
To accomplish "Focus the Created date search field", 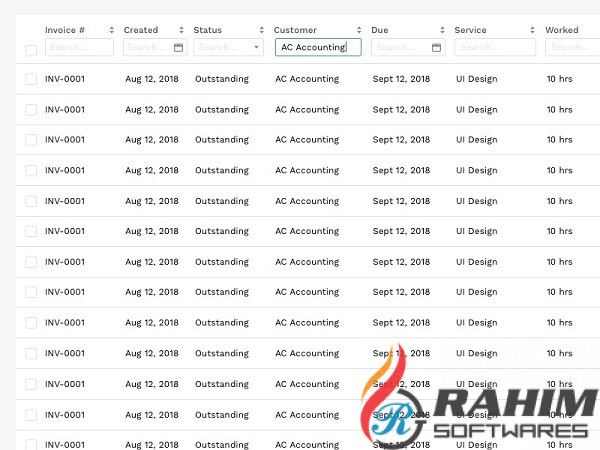I will tap(155, 47).
